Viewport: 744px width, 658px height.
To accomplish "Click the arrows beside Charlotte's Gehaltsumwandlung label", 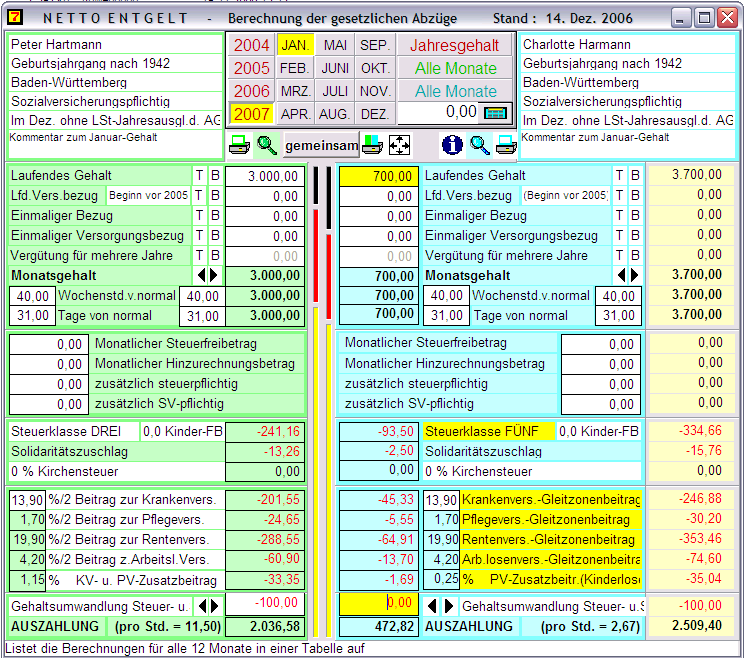I will 441,606.
